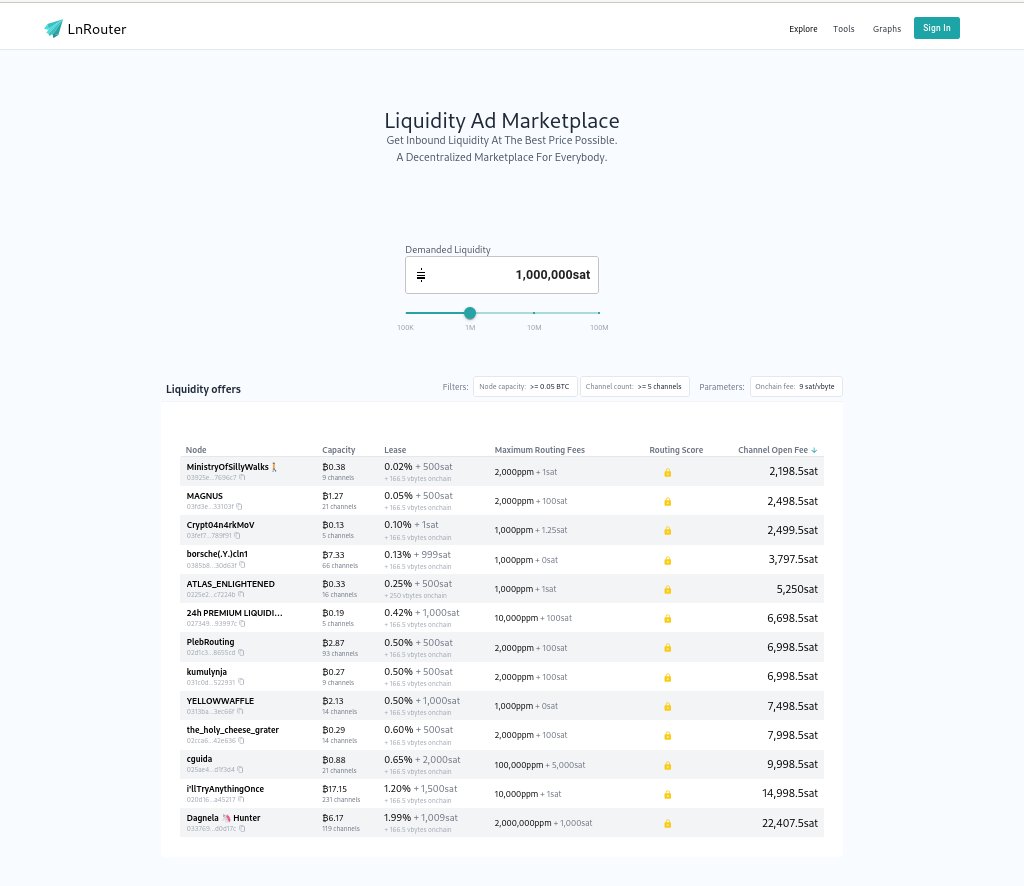Click the liquidity slider handle at 1M
Screen dimensions: 1024x886
470,313
